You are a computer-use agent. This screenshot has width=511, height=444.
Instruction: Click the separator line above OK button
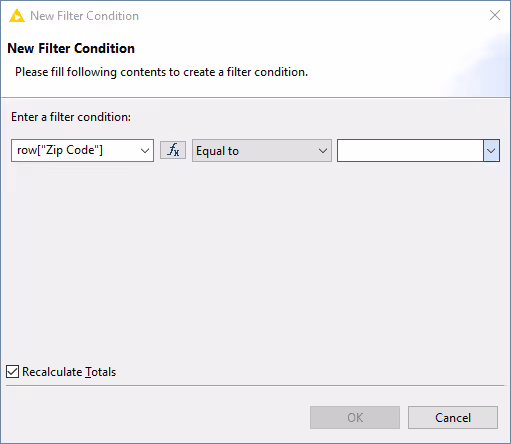(x=255, y=386)
